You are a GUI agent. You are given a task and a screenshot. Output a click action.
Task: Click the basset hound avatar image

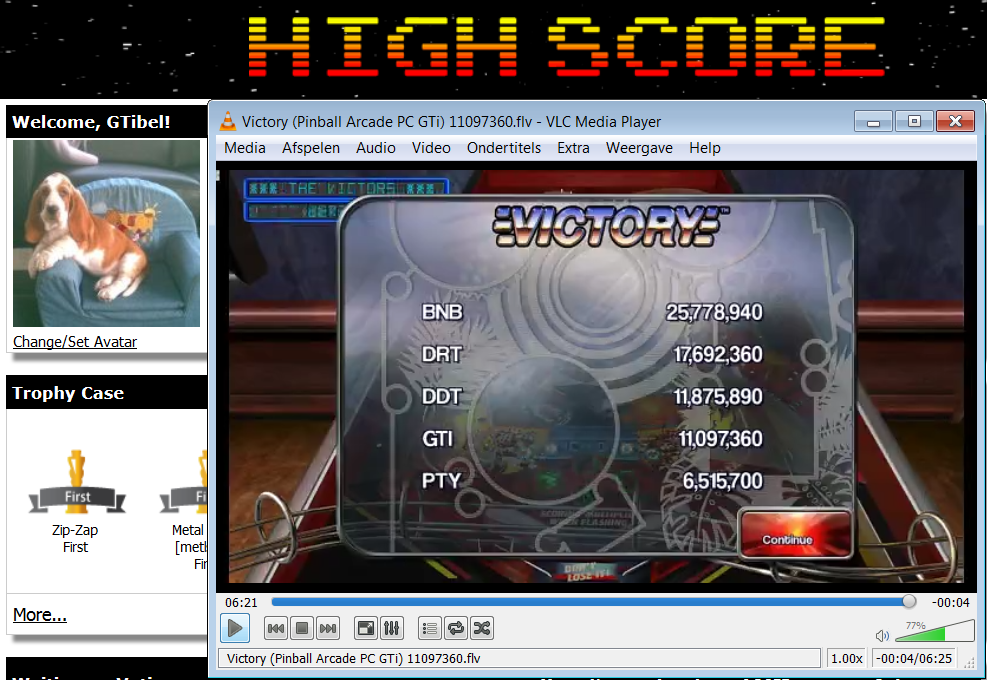106,234
